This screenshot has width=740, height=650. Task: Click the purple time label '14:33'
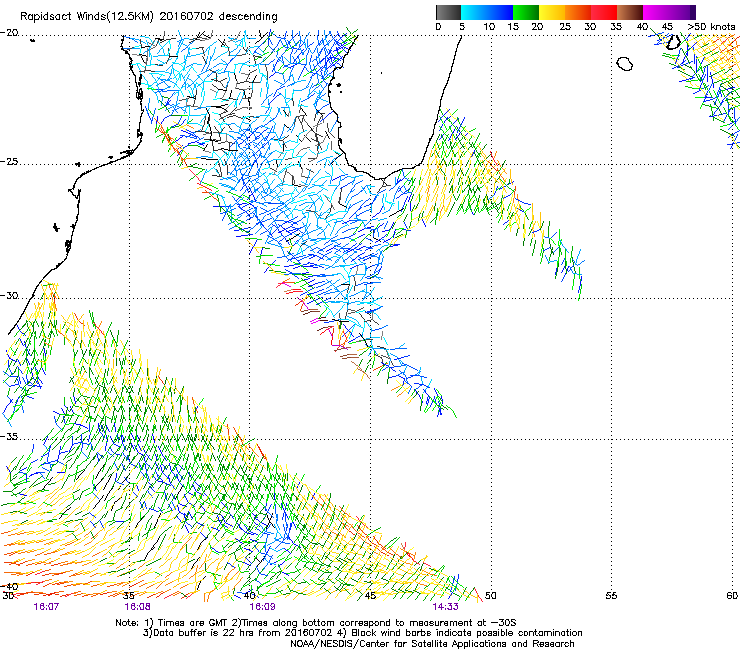(x=446, y=607)
